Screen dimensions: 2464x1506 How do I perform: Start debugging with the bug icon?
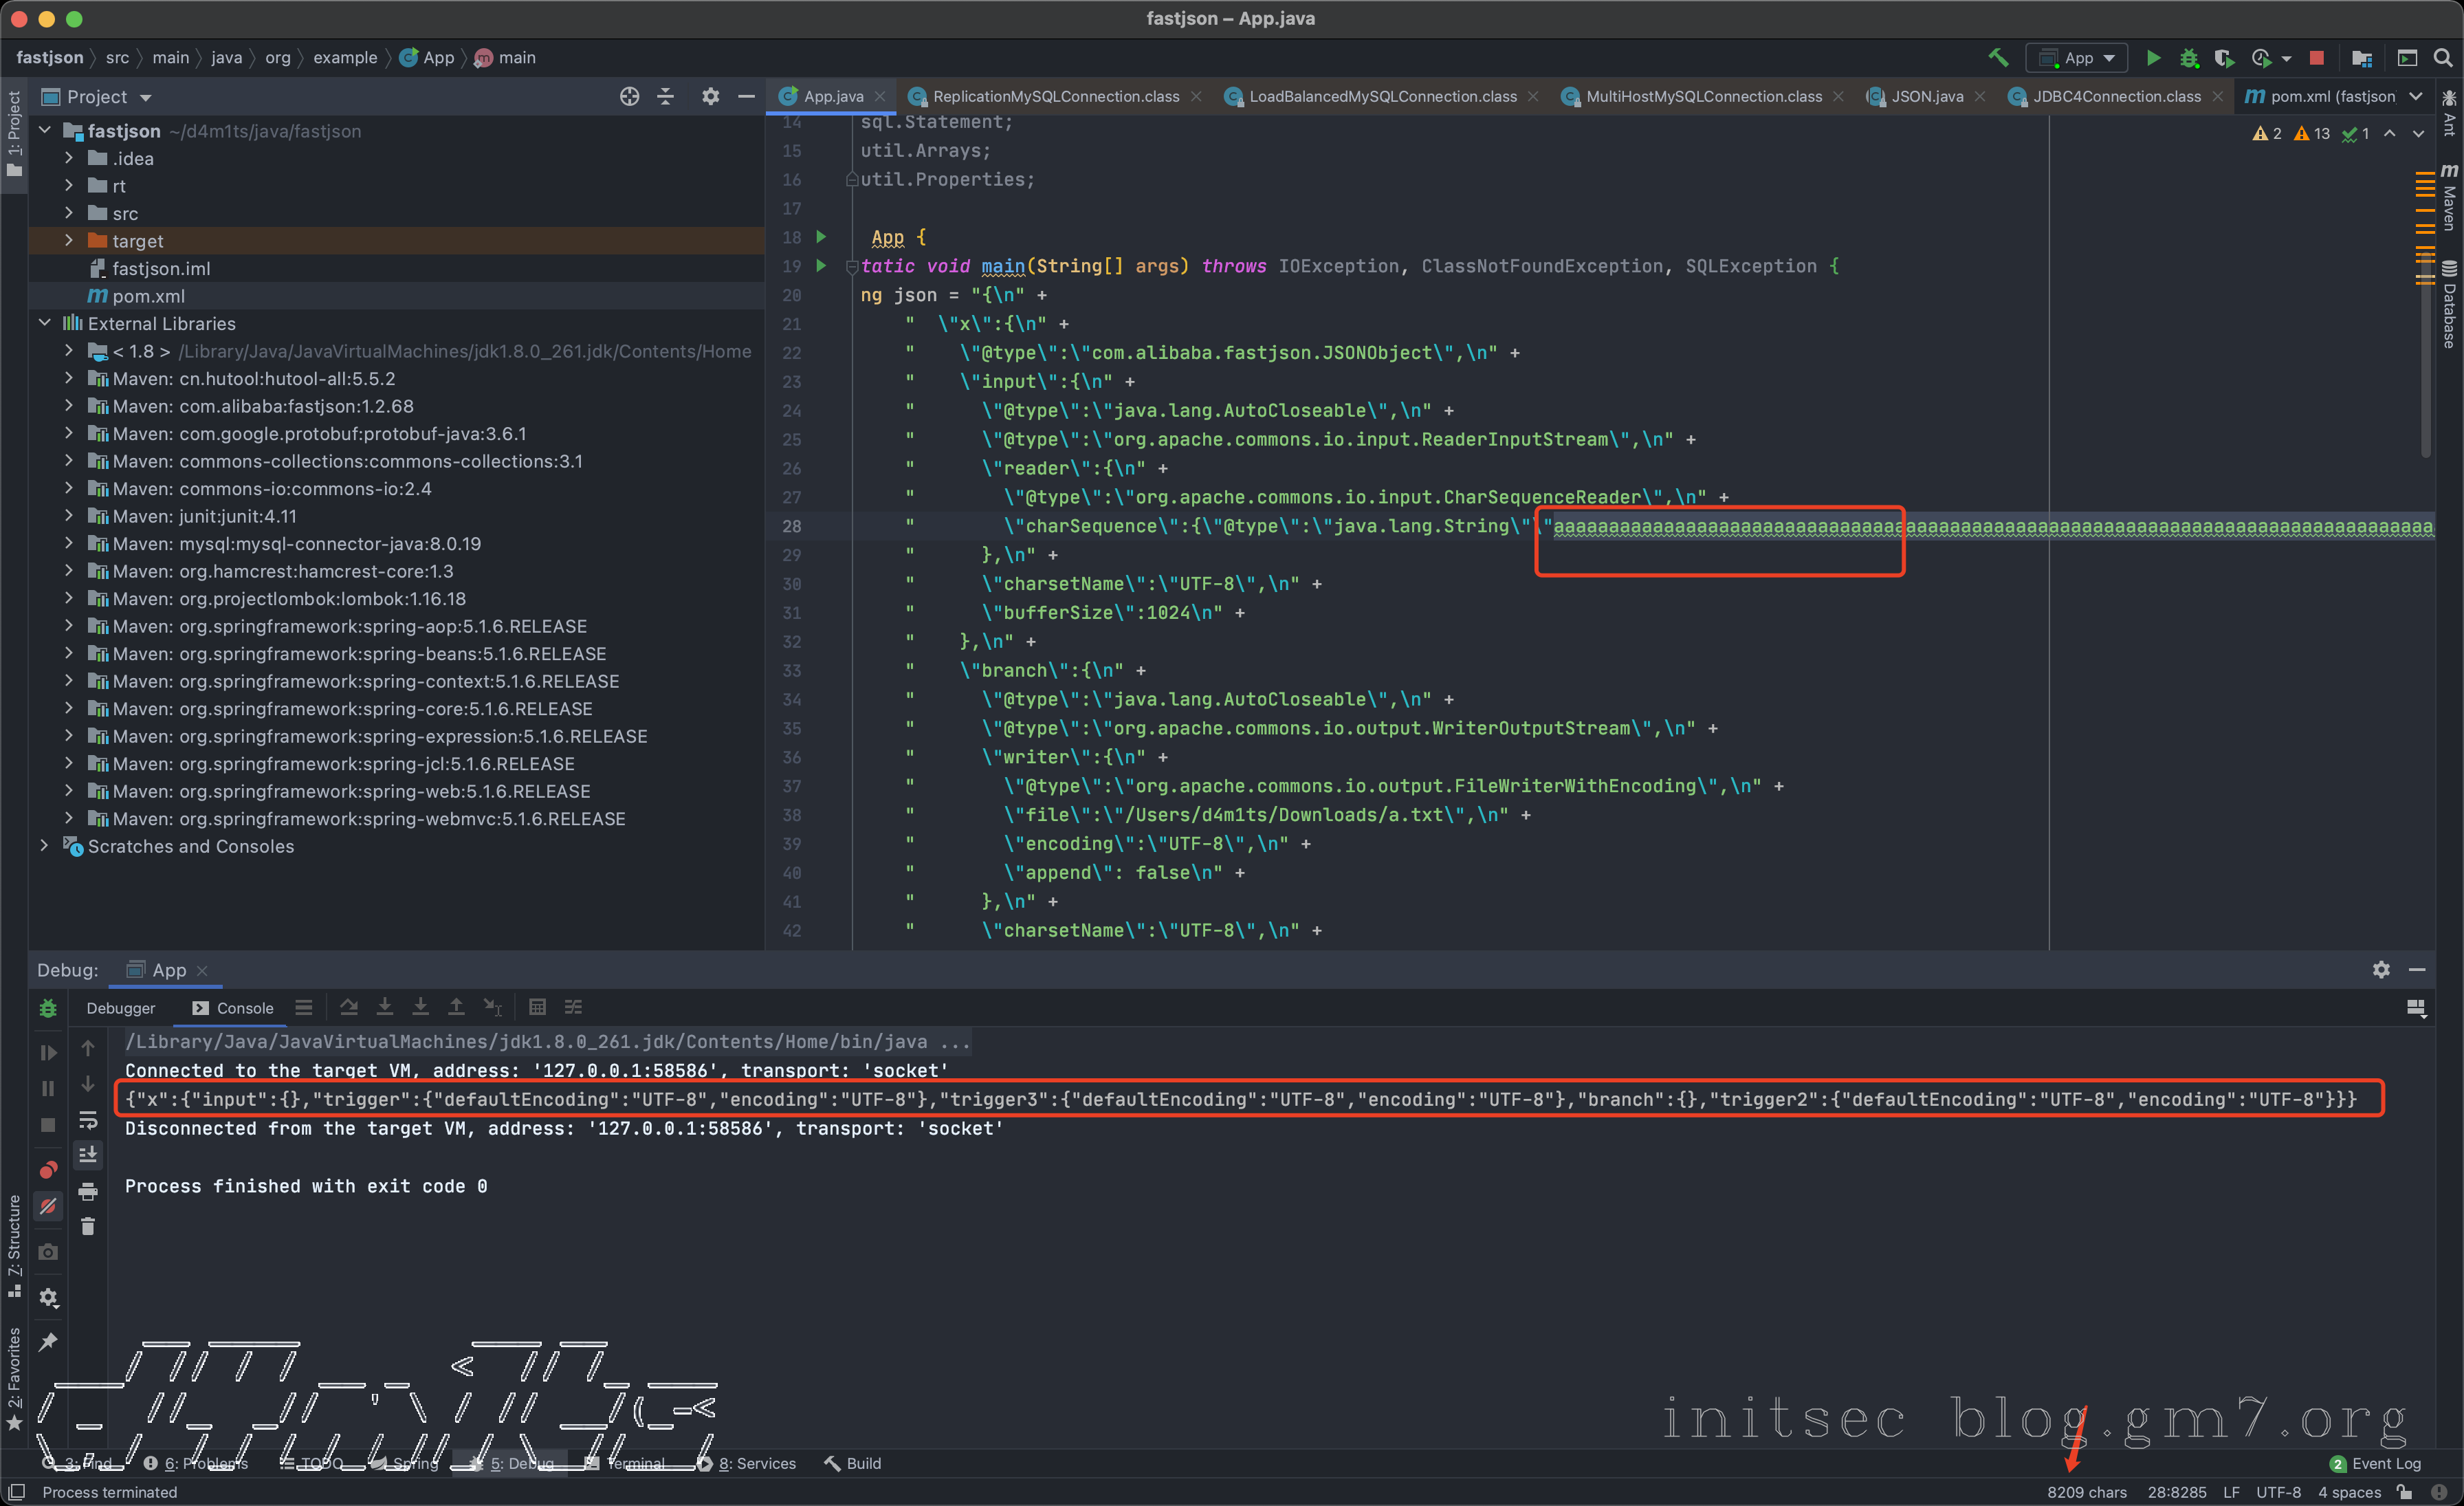click(2188, 57)
